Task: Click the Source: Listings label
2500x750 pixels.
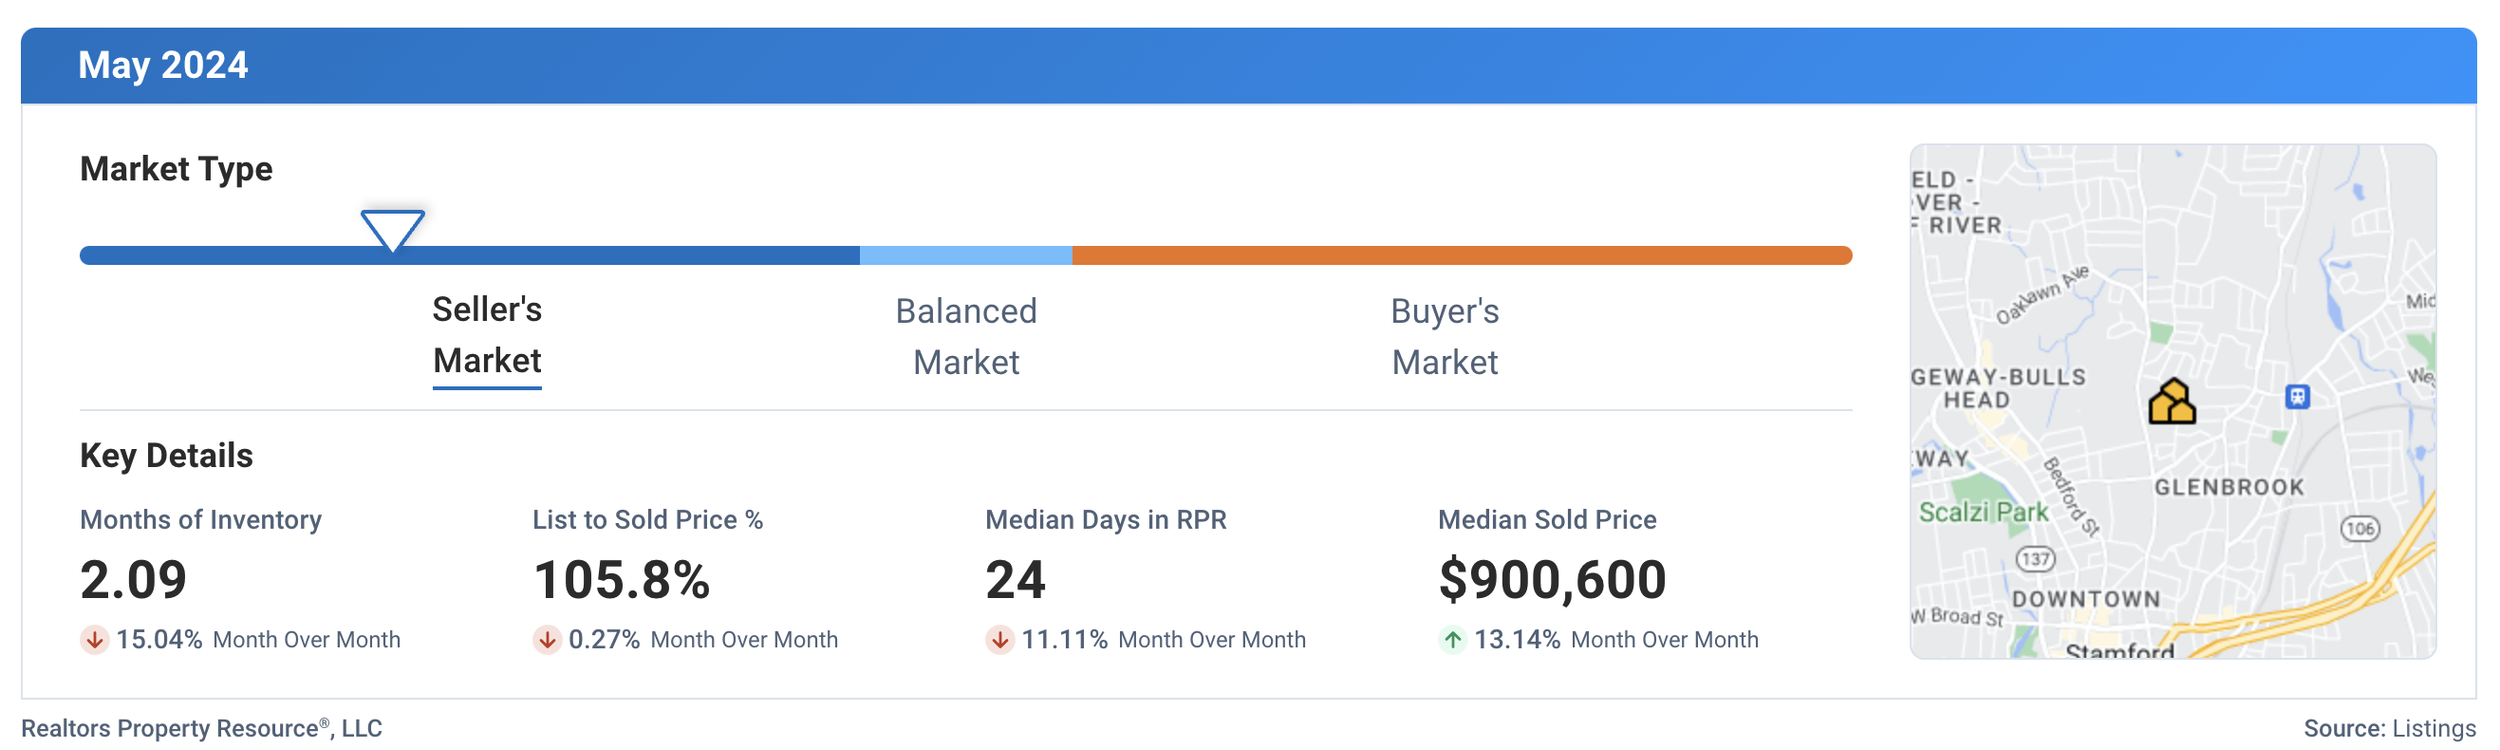Action: click(2389, 728)
